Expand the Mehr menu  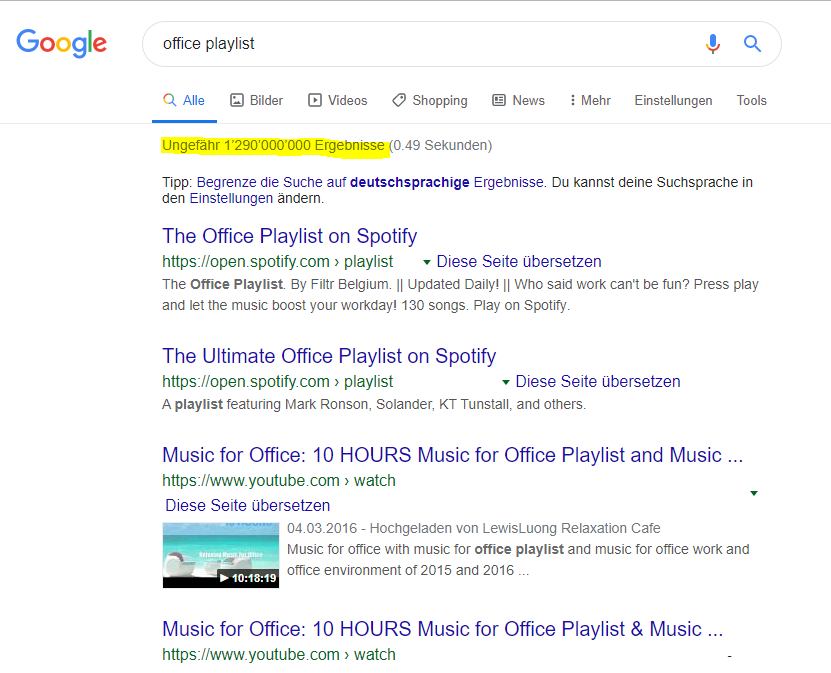click(590, 100)
